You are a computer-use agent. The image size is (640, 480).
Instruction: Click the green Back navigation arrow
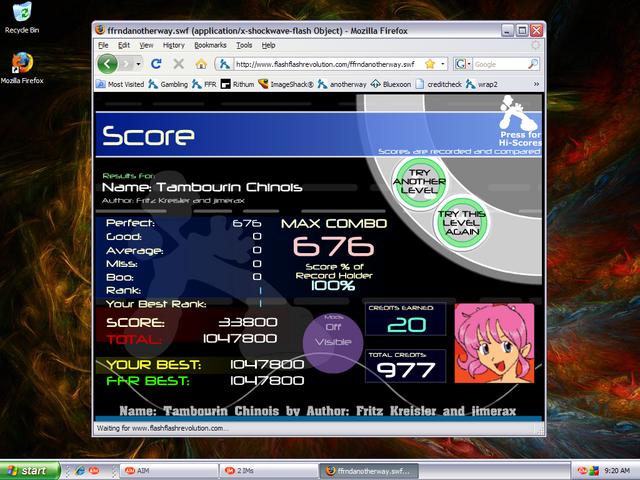point(107,64)
